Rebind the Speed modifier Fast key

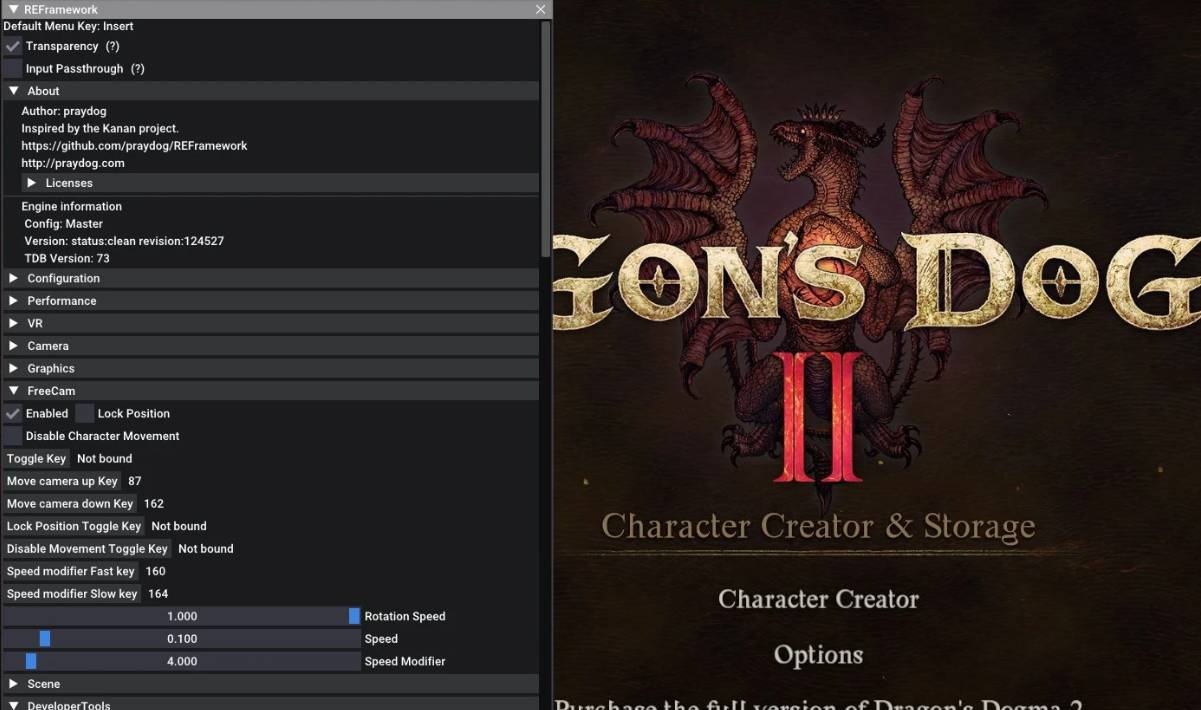click(70, 571)
